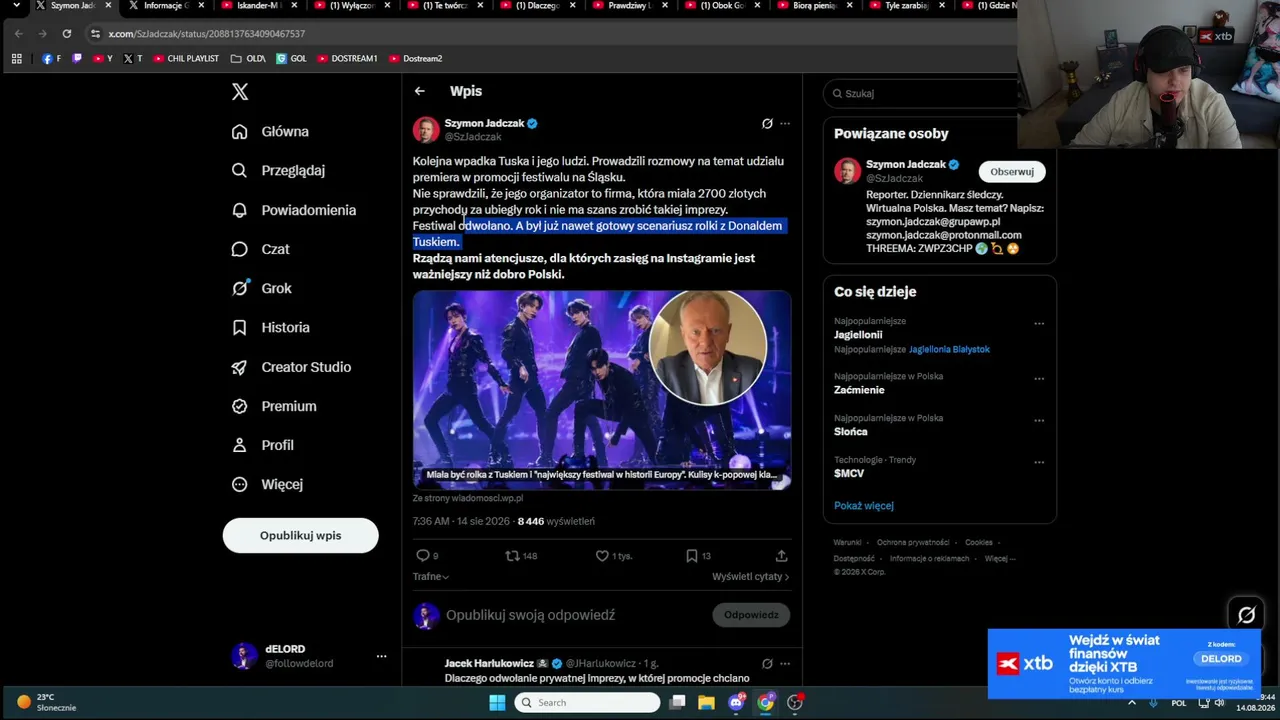Repost the post with 148 reposts
The height and width of the screenshot is (720, 1280).
521,556
